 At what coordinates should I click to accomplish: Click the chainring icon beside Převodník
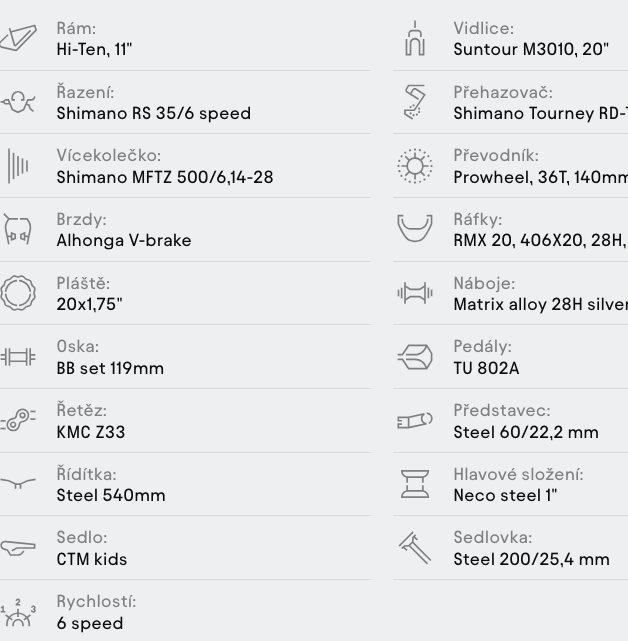(415, 166)
